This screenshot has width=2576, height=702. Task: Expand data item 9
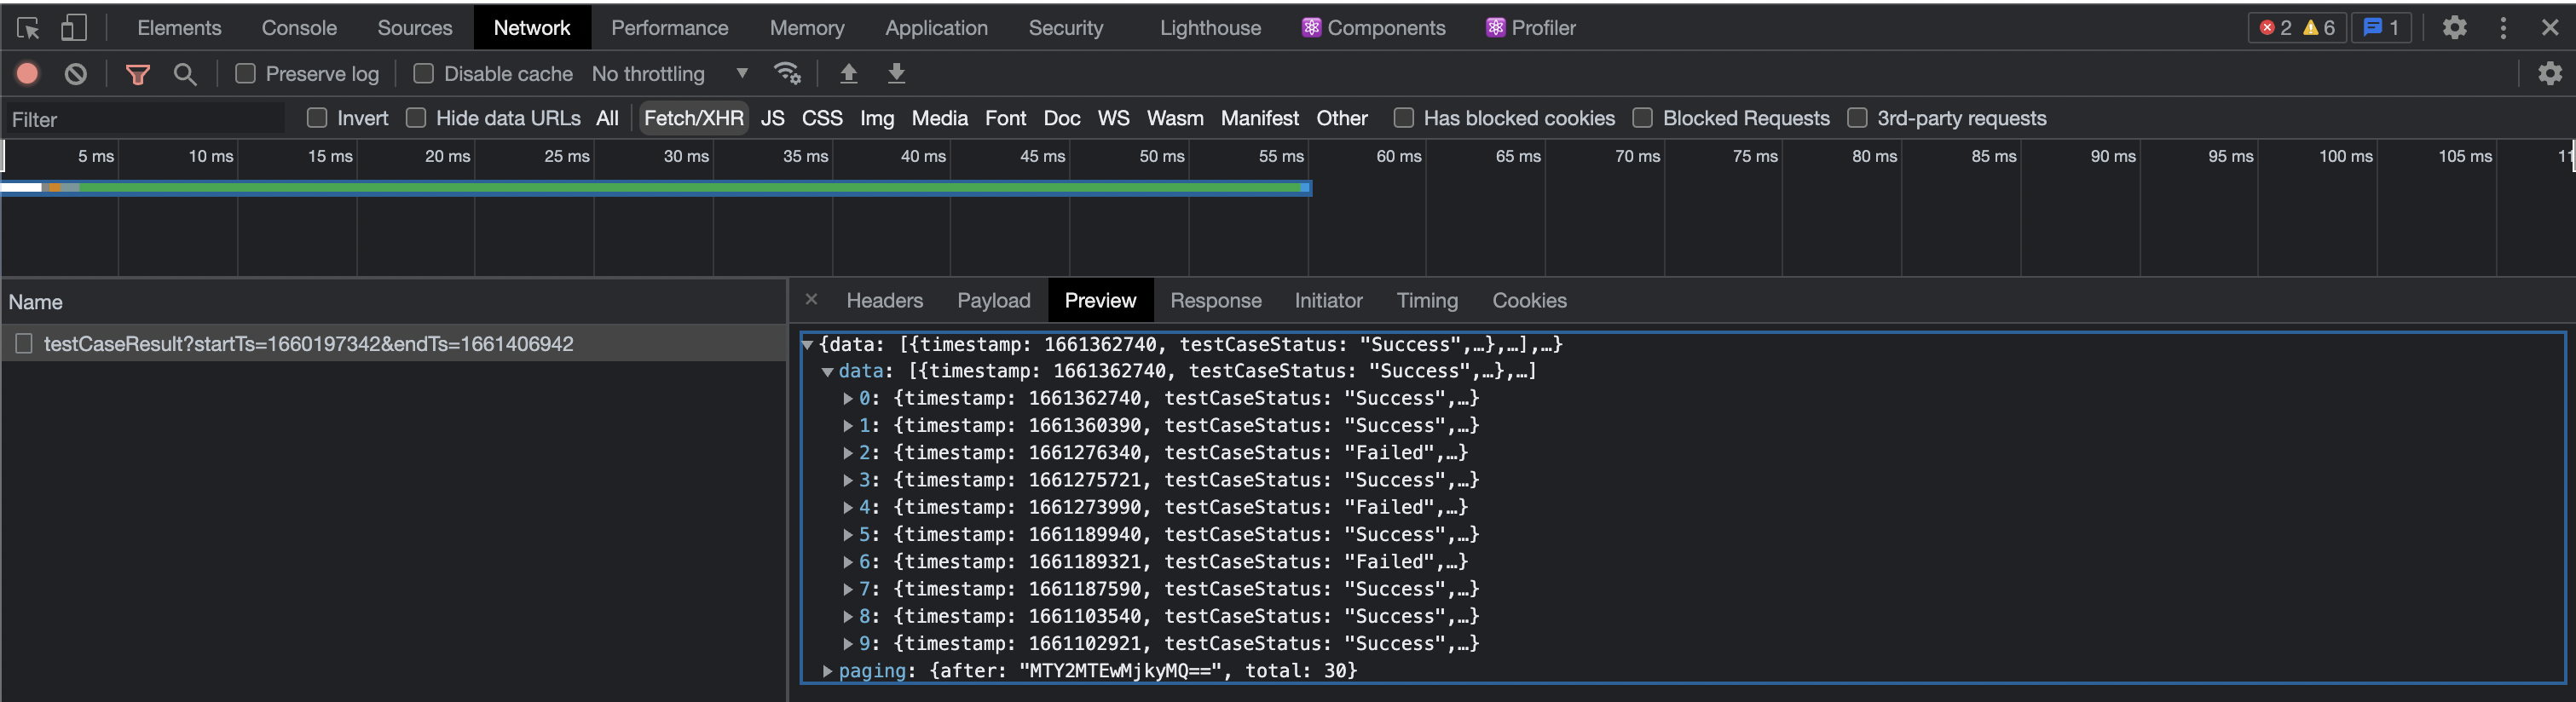point(848,644)
